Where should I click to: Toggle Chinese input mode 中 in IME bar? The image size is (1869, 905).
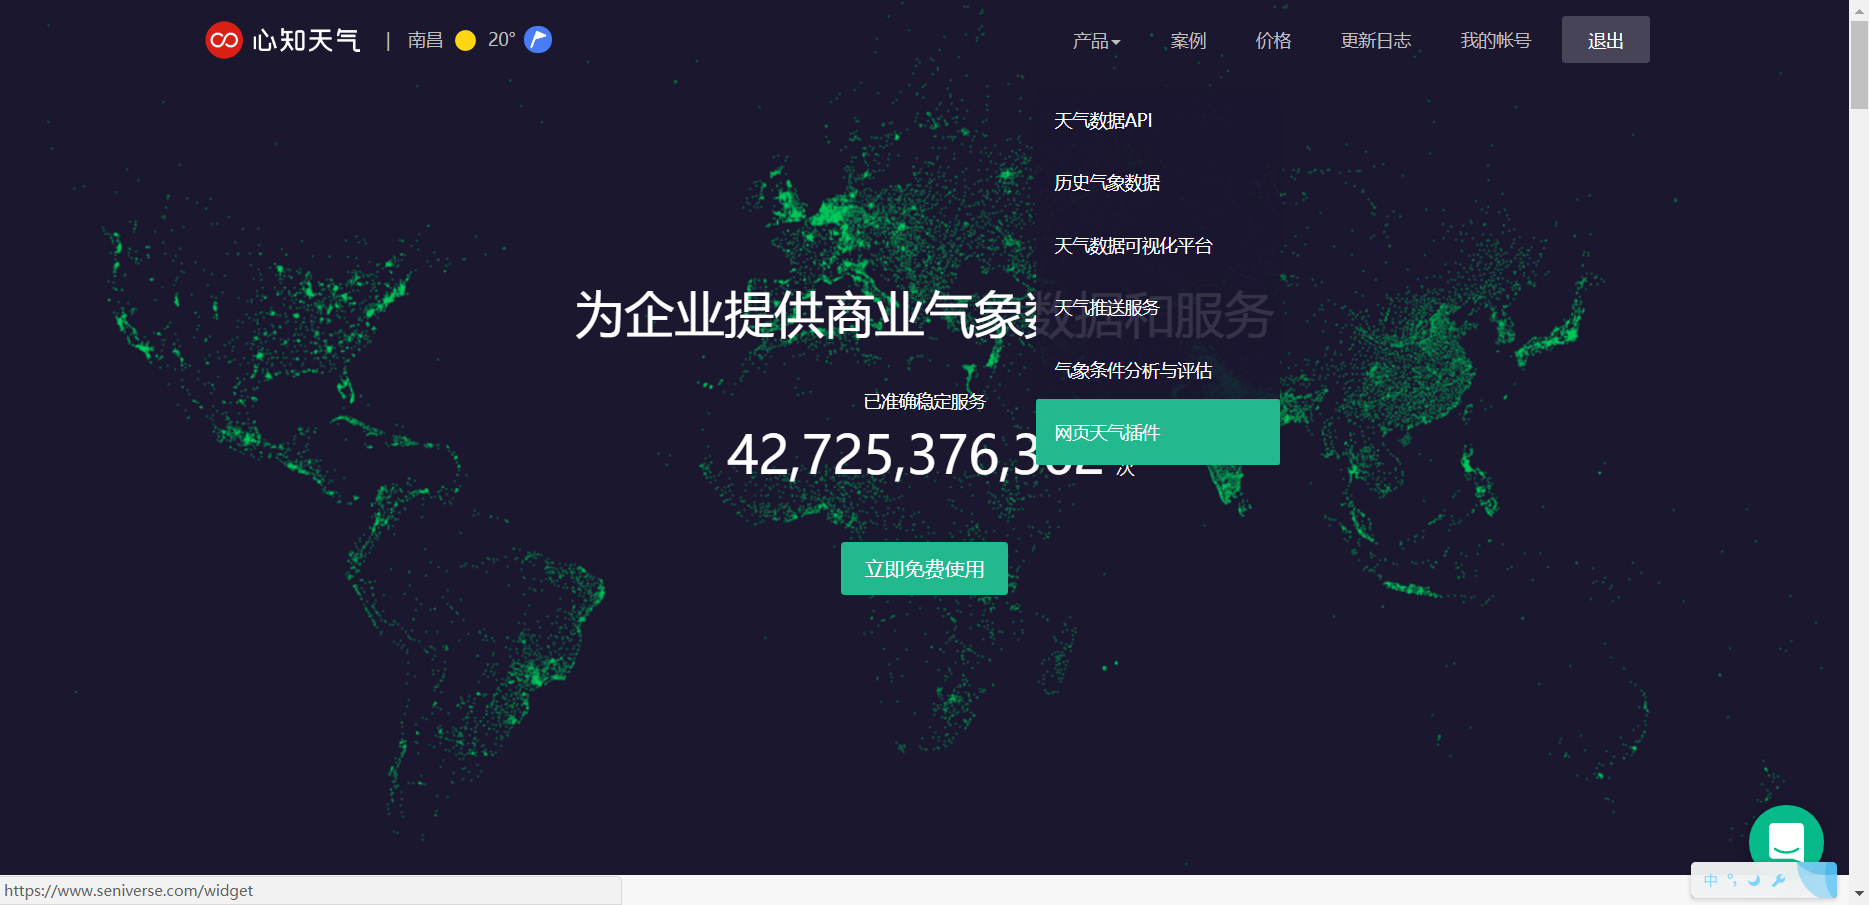pyautogui.click(x=1711, y=880)
